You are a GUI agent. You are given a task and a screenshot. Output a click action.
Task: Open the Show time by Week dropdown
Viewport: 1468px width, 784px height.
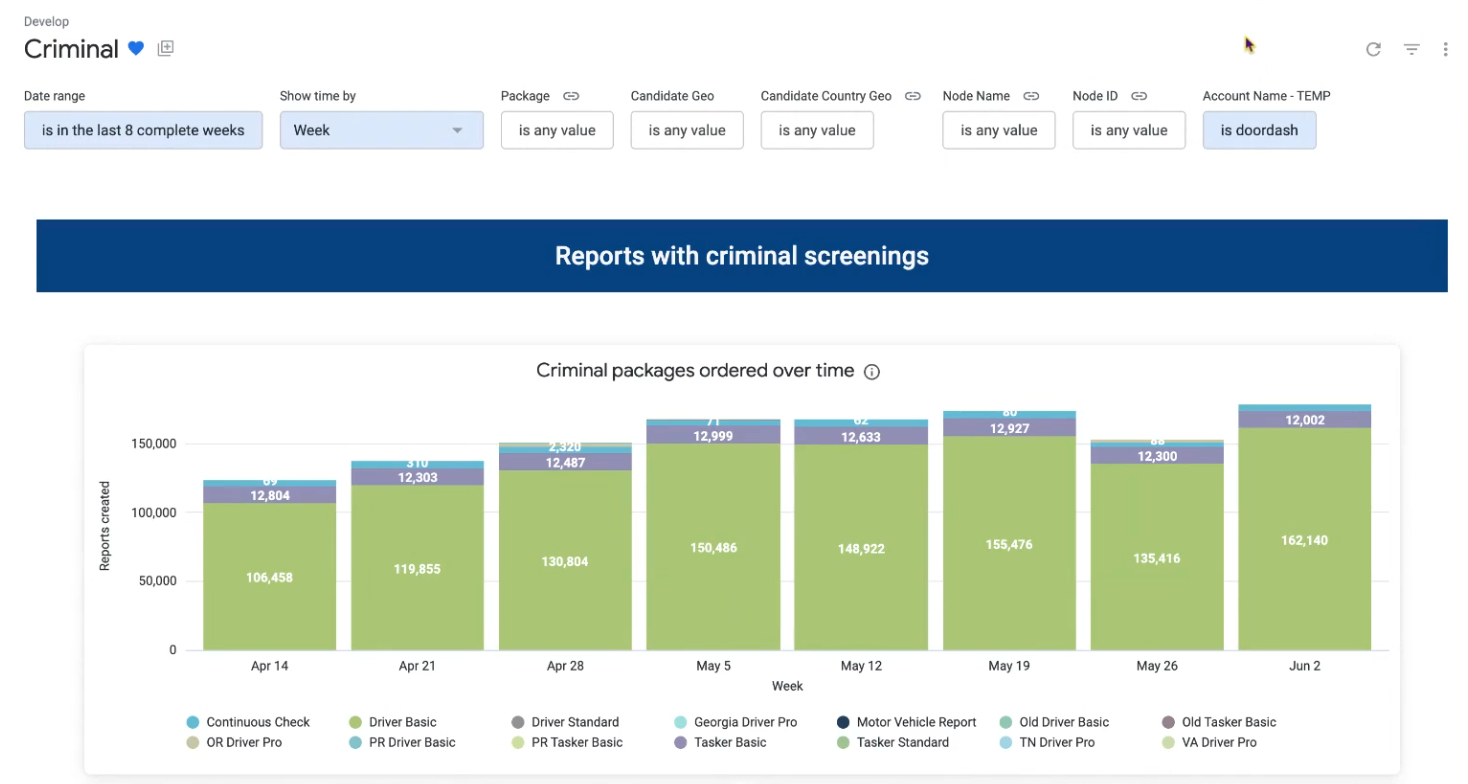tap(381, 130)
